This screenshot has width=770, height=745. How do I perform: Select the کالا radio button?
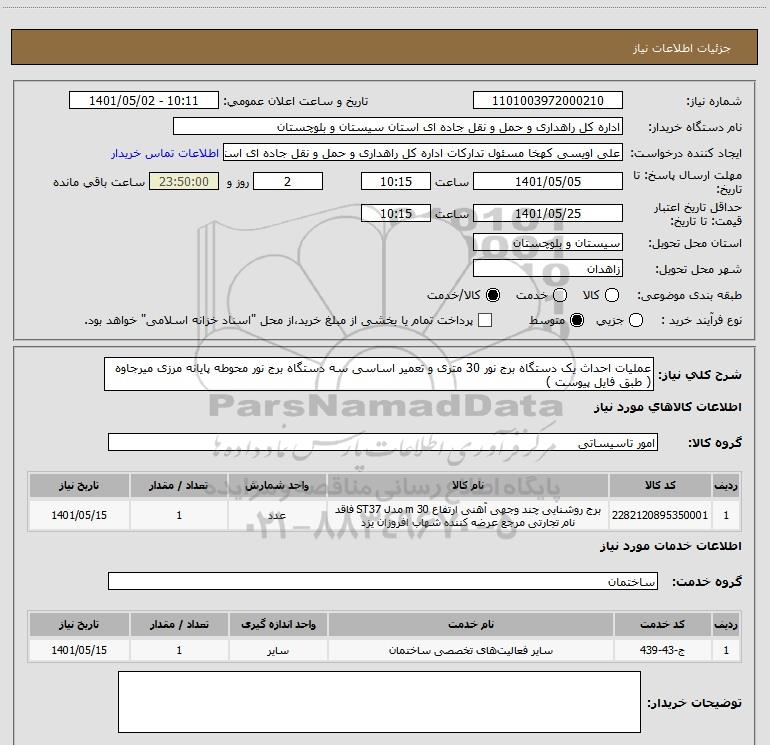tap(612, 295)
